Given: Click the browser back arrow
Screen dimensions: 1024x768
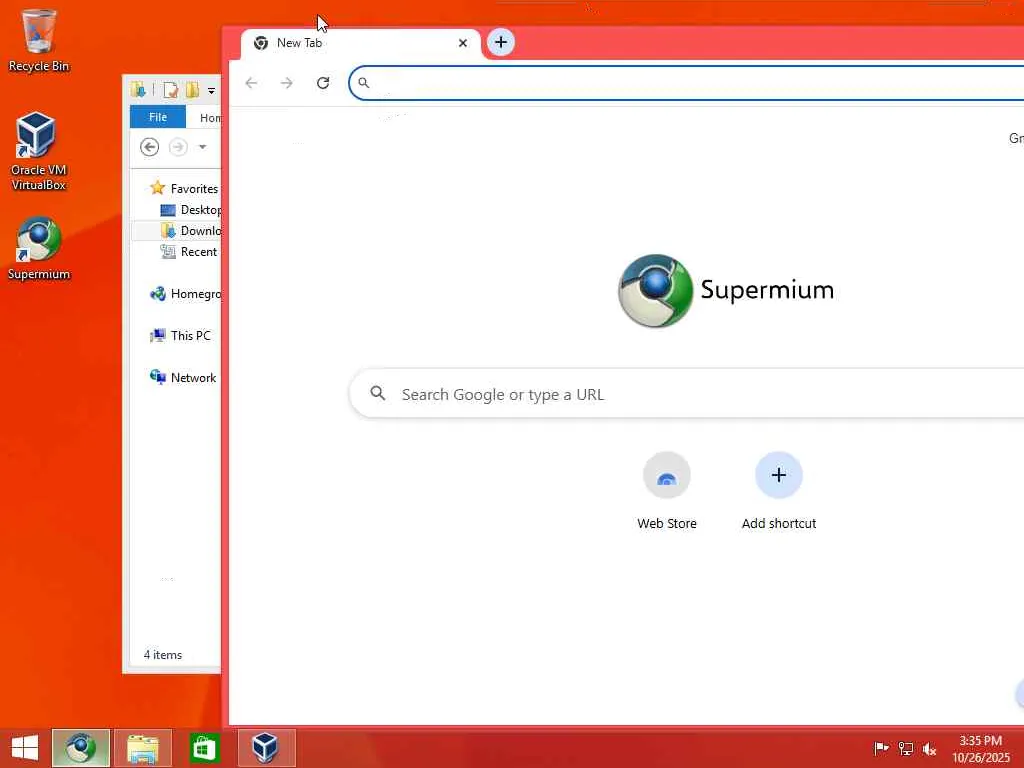Looking at the screenshot, I should click(x=251, y=83).
